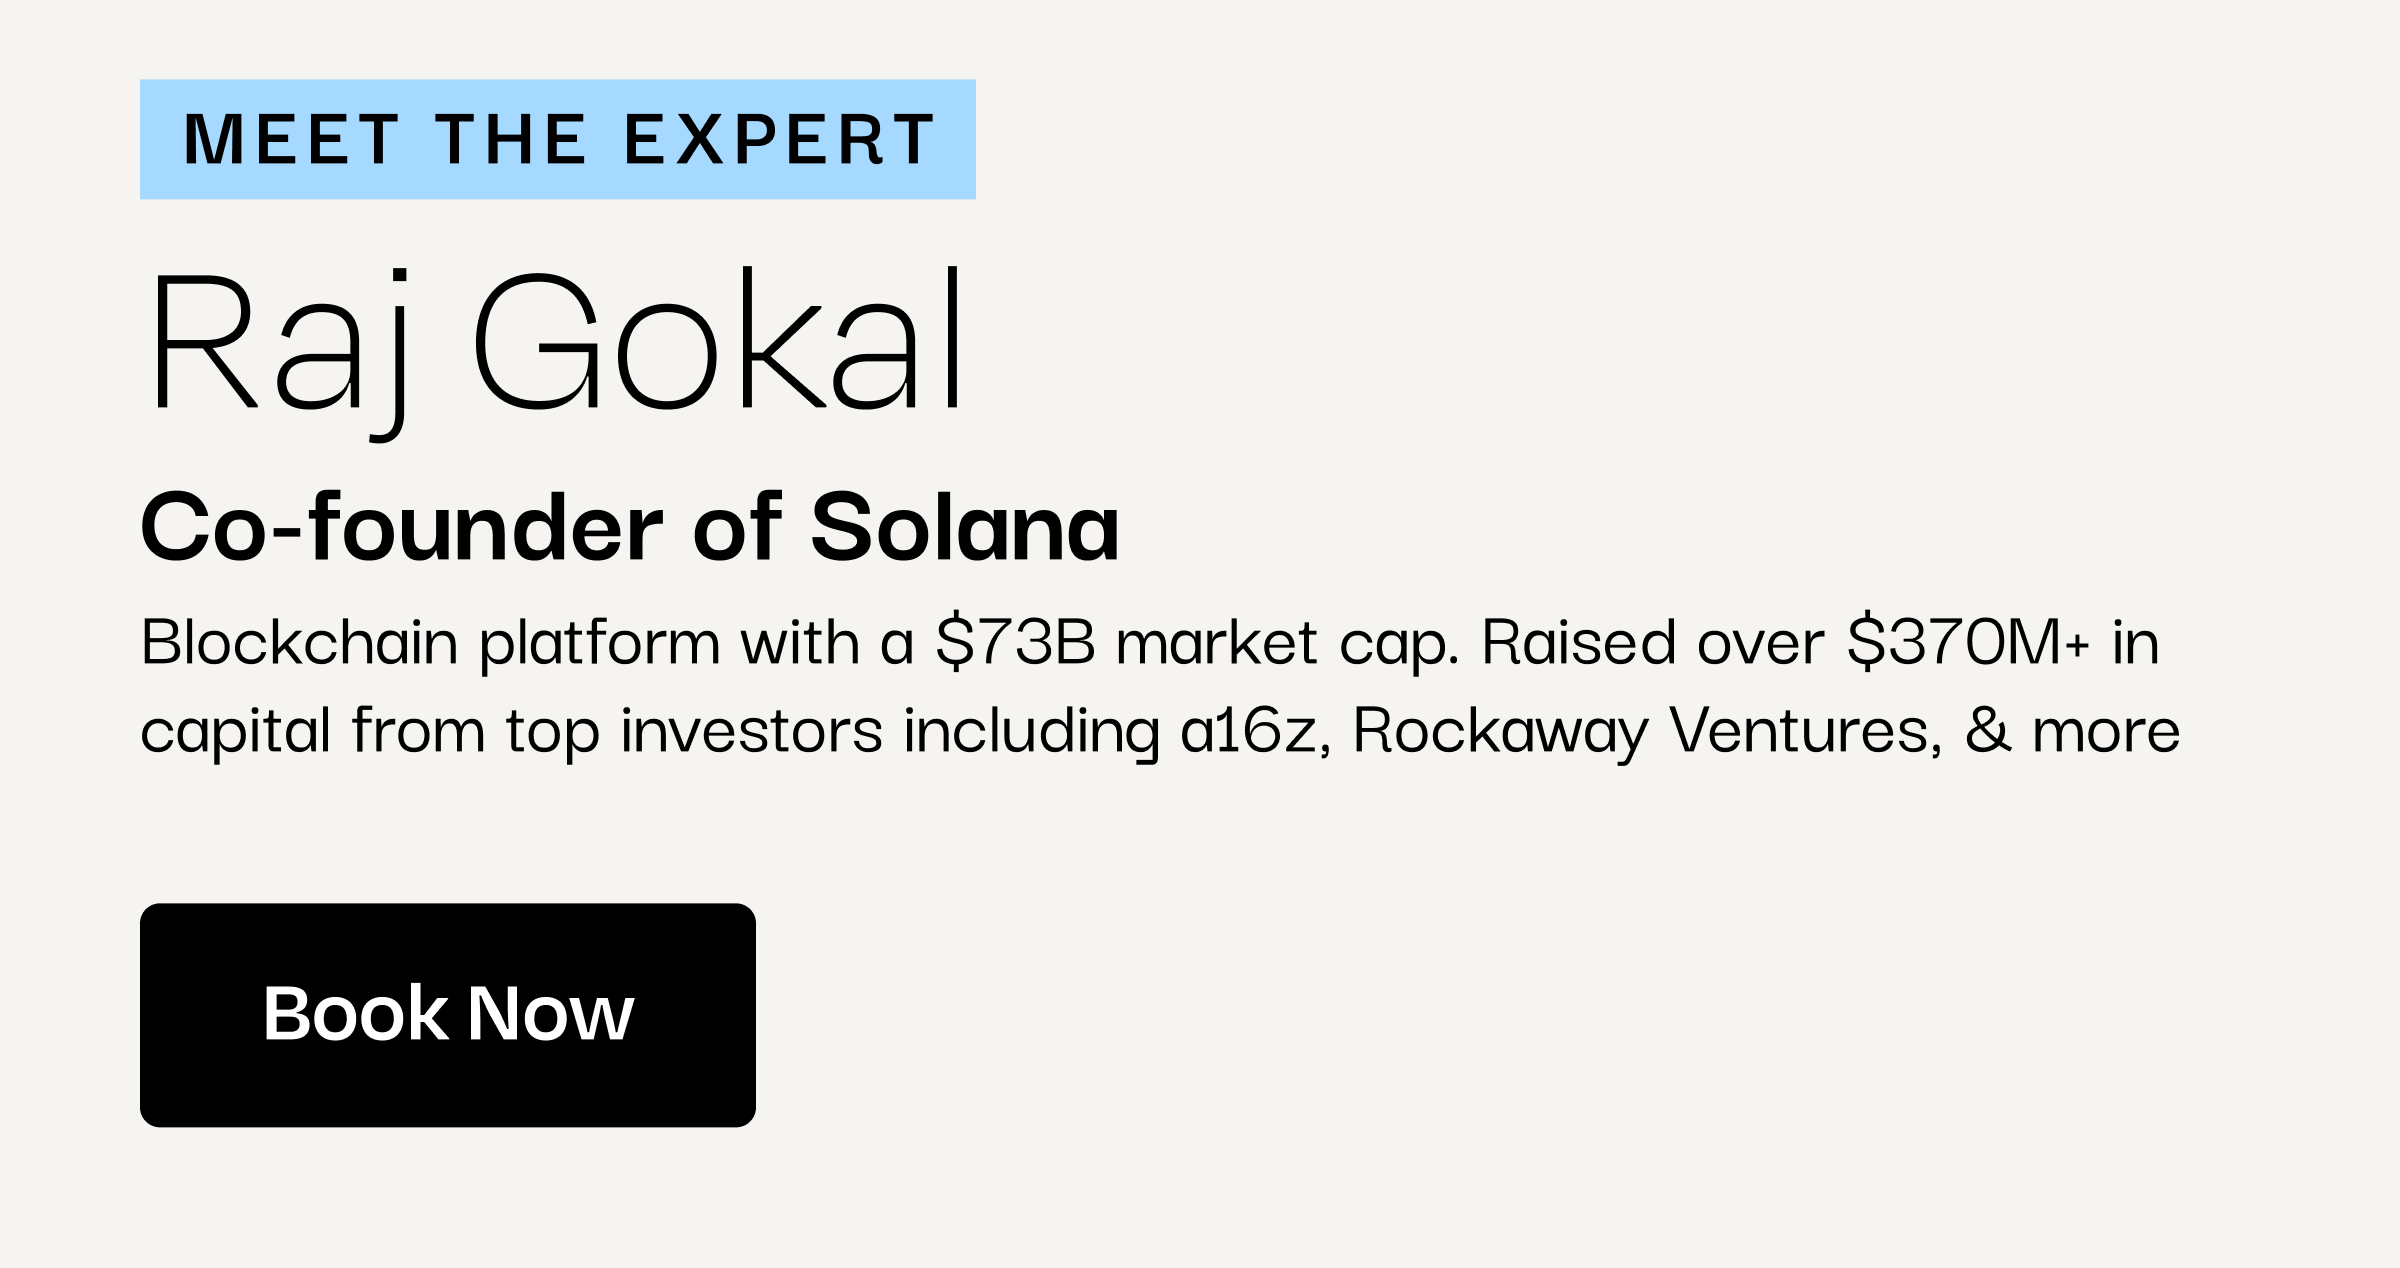Viewport: 2400px width, 1268px height.
Task: Click the Rockaway Ventures investor name
Action: coord(1647,732)
